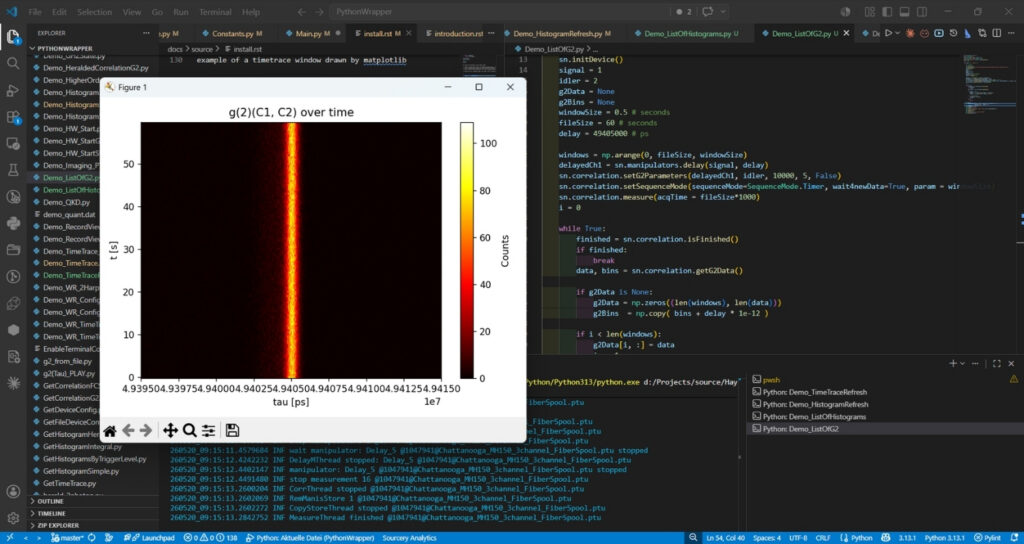Open the Search view in activity bar
1024x544 pixels.
[x=12, y=63]
